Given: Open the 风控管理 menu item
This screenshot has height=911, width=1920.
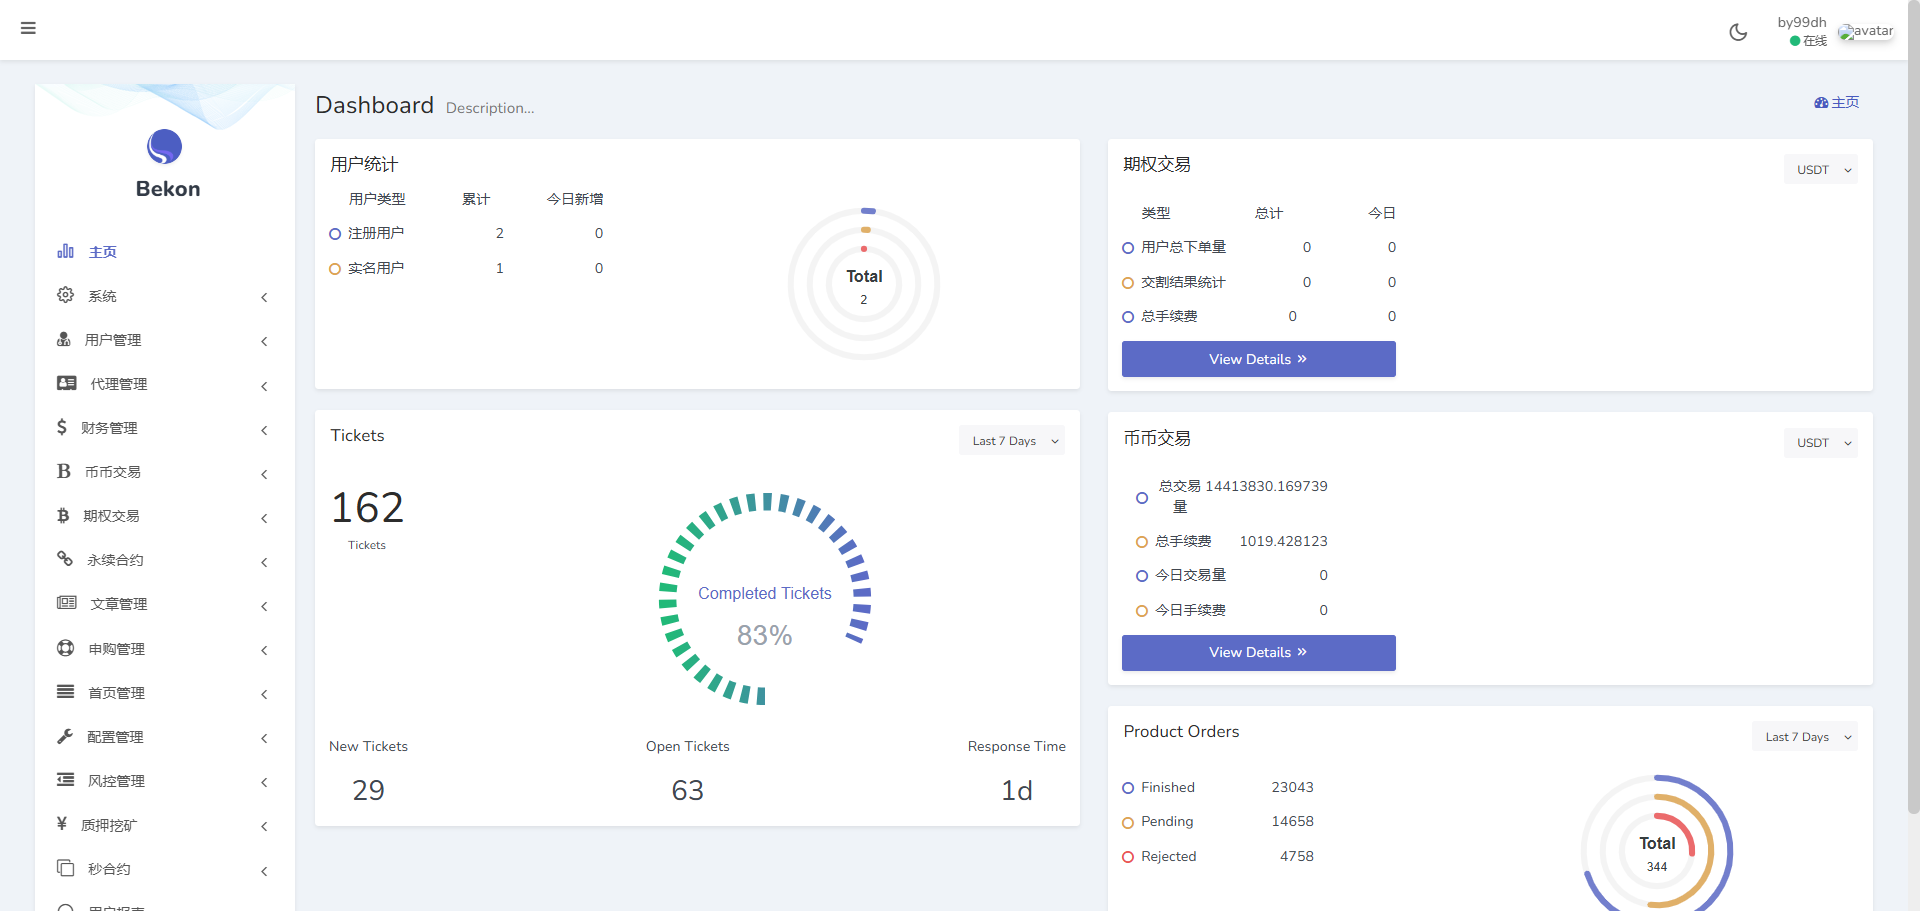Looking at the screenshot, I should pyautogui.click(x=116, y=781).
